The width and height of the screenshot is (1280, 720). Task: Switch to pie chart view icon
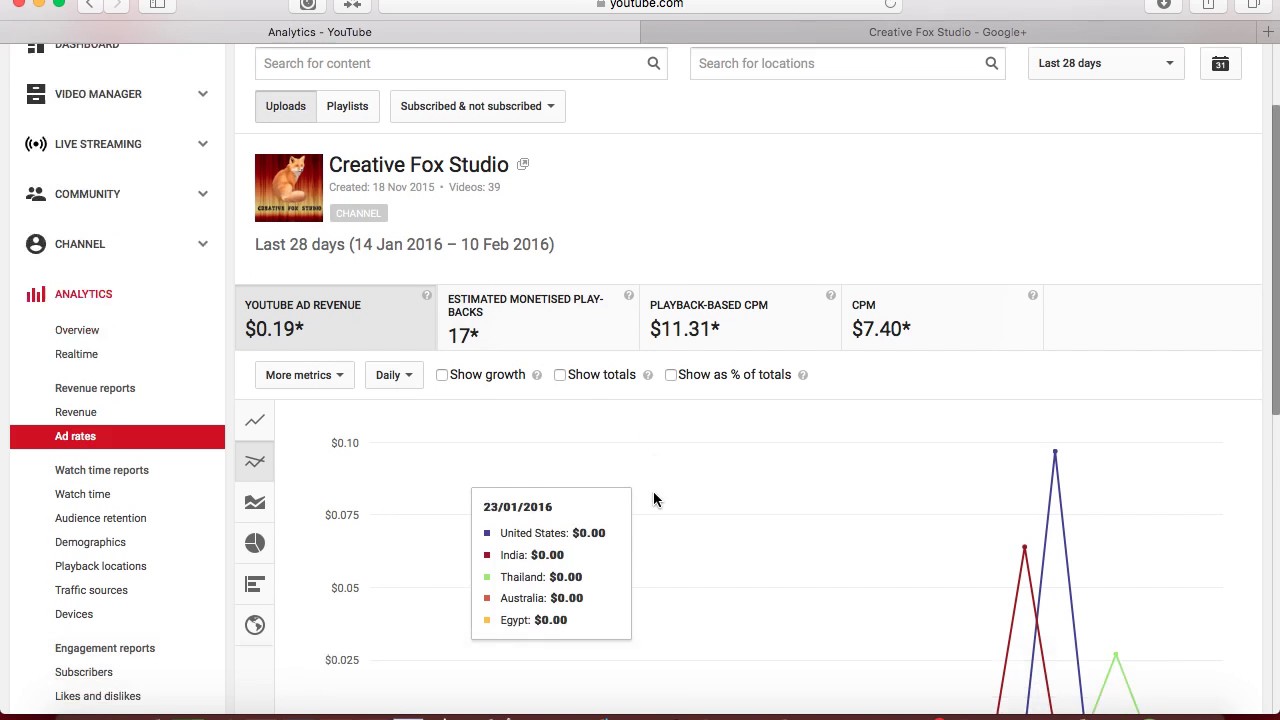click(x=255, y=543)
